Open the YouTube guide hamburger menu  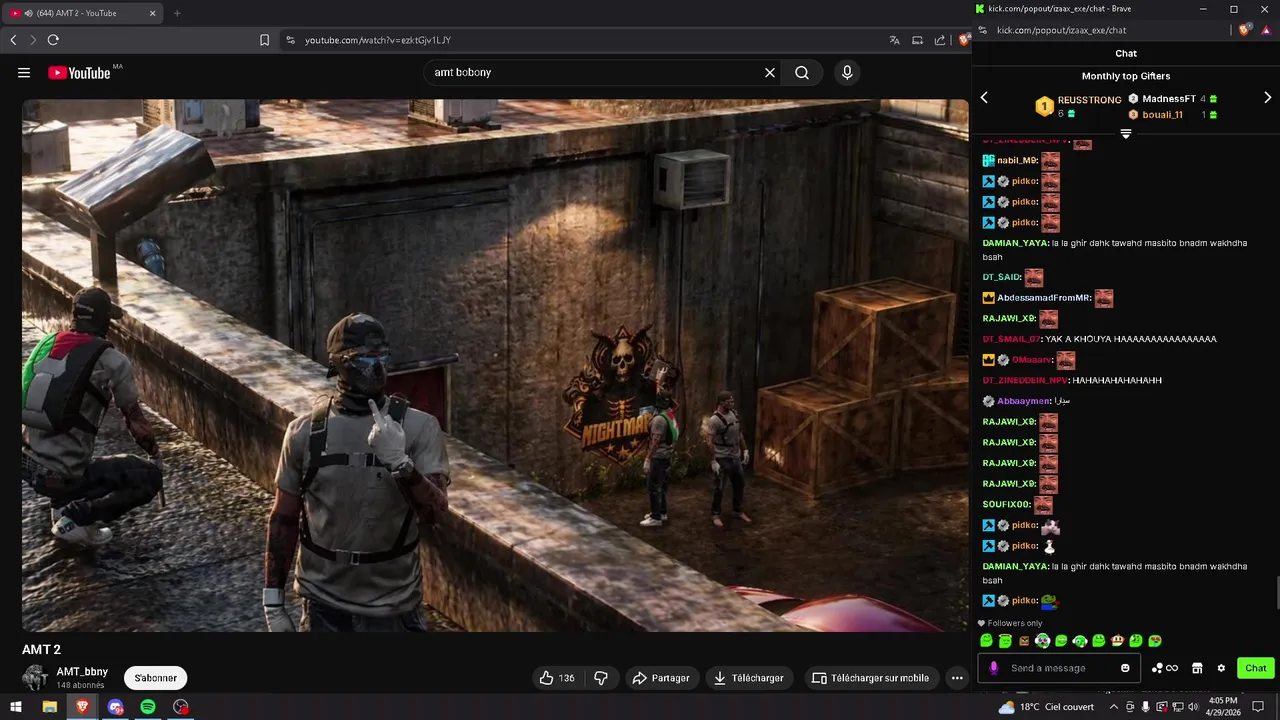click(24, 73)
